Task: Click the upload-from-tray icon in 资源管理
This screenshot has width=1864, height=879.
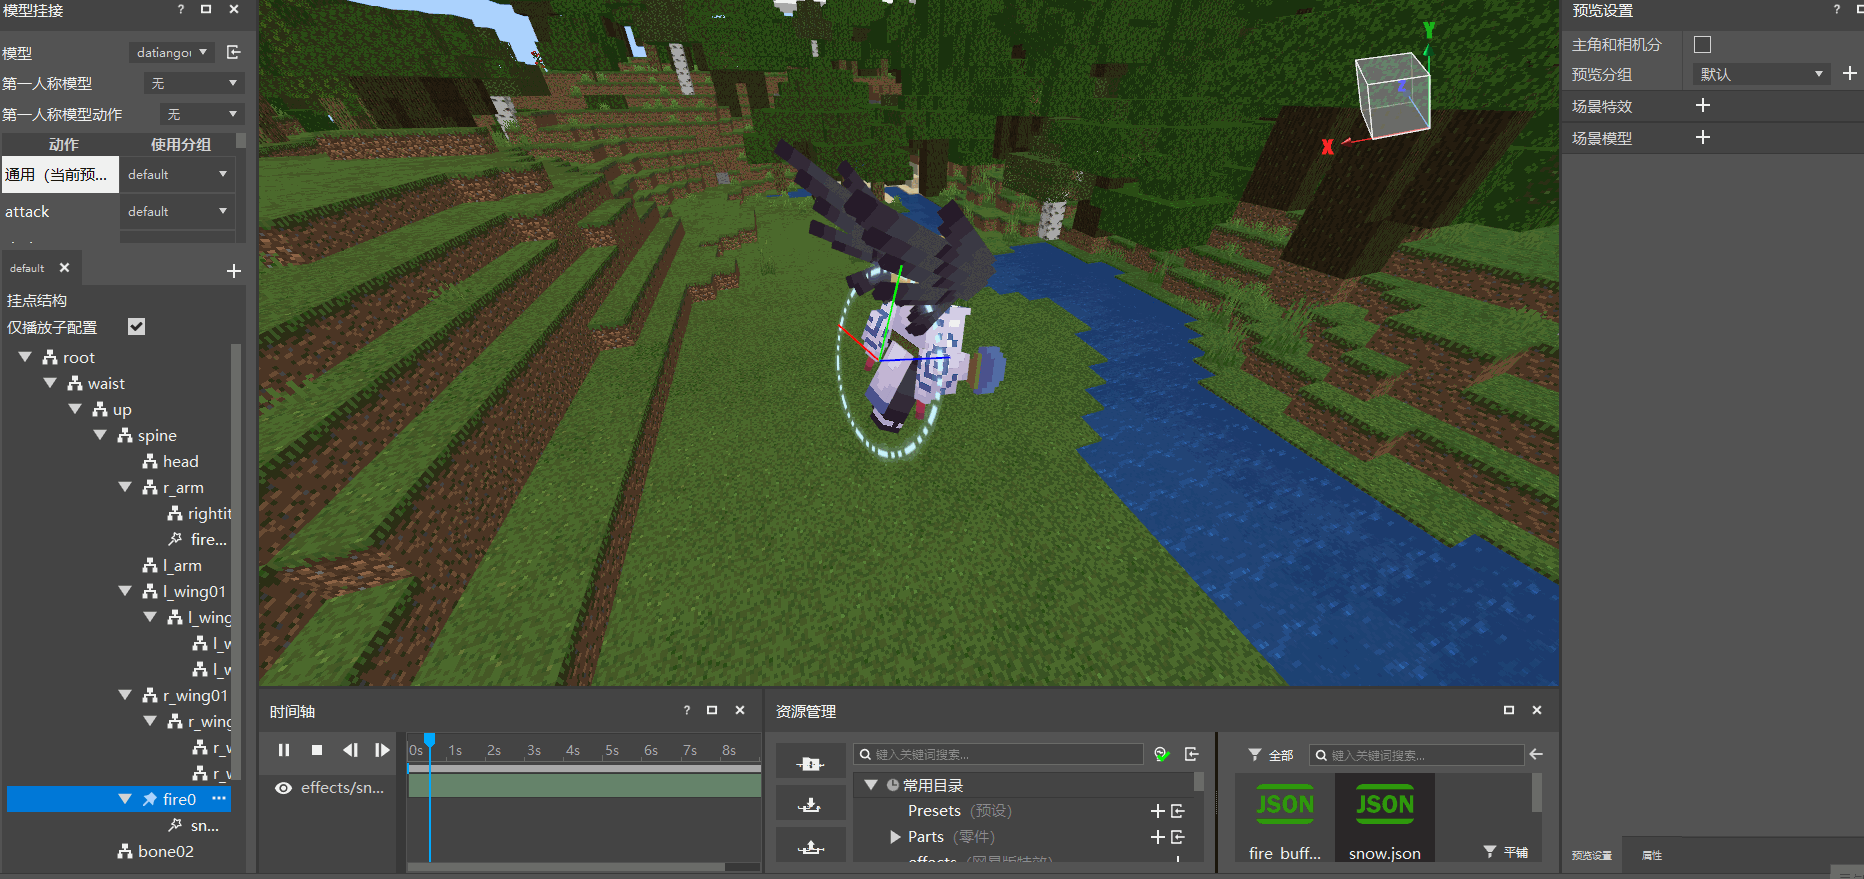Action: [811, 847]
